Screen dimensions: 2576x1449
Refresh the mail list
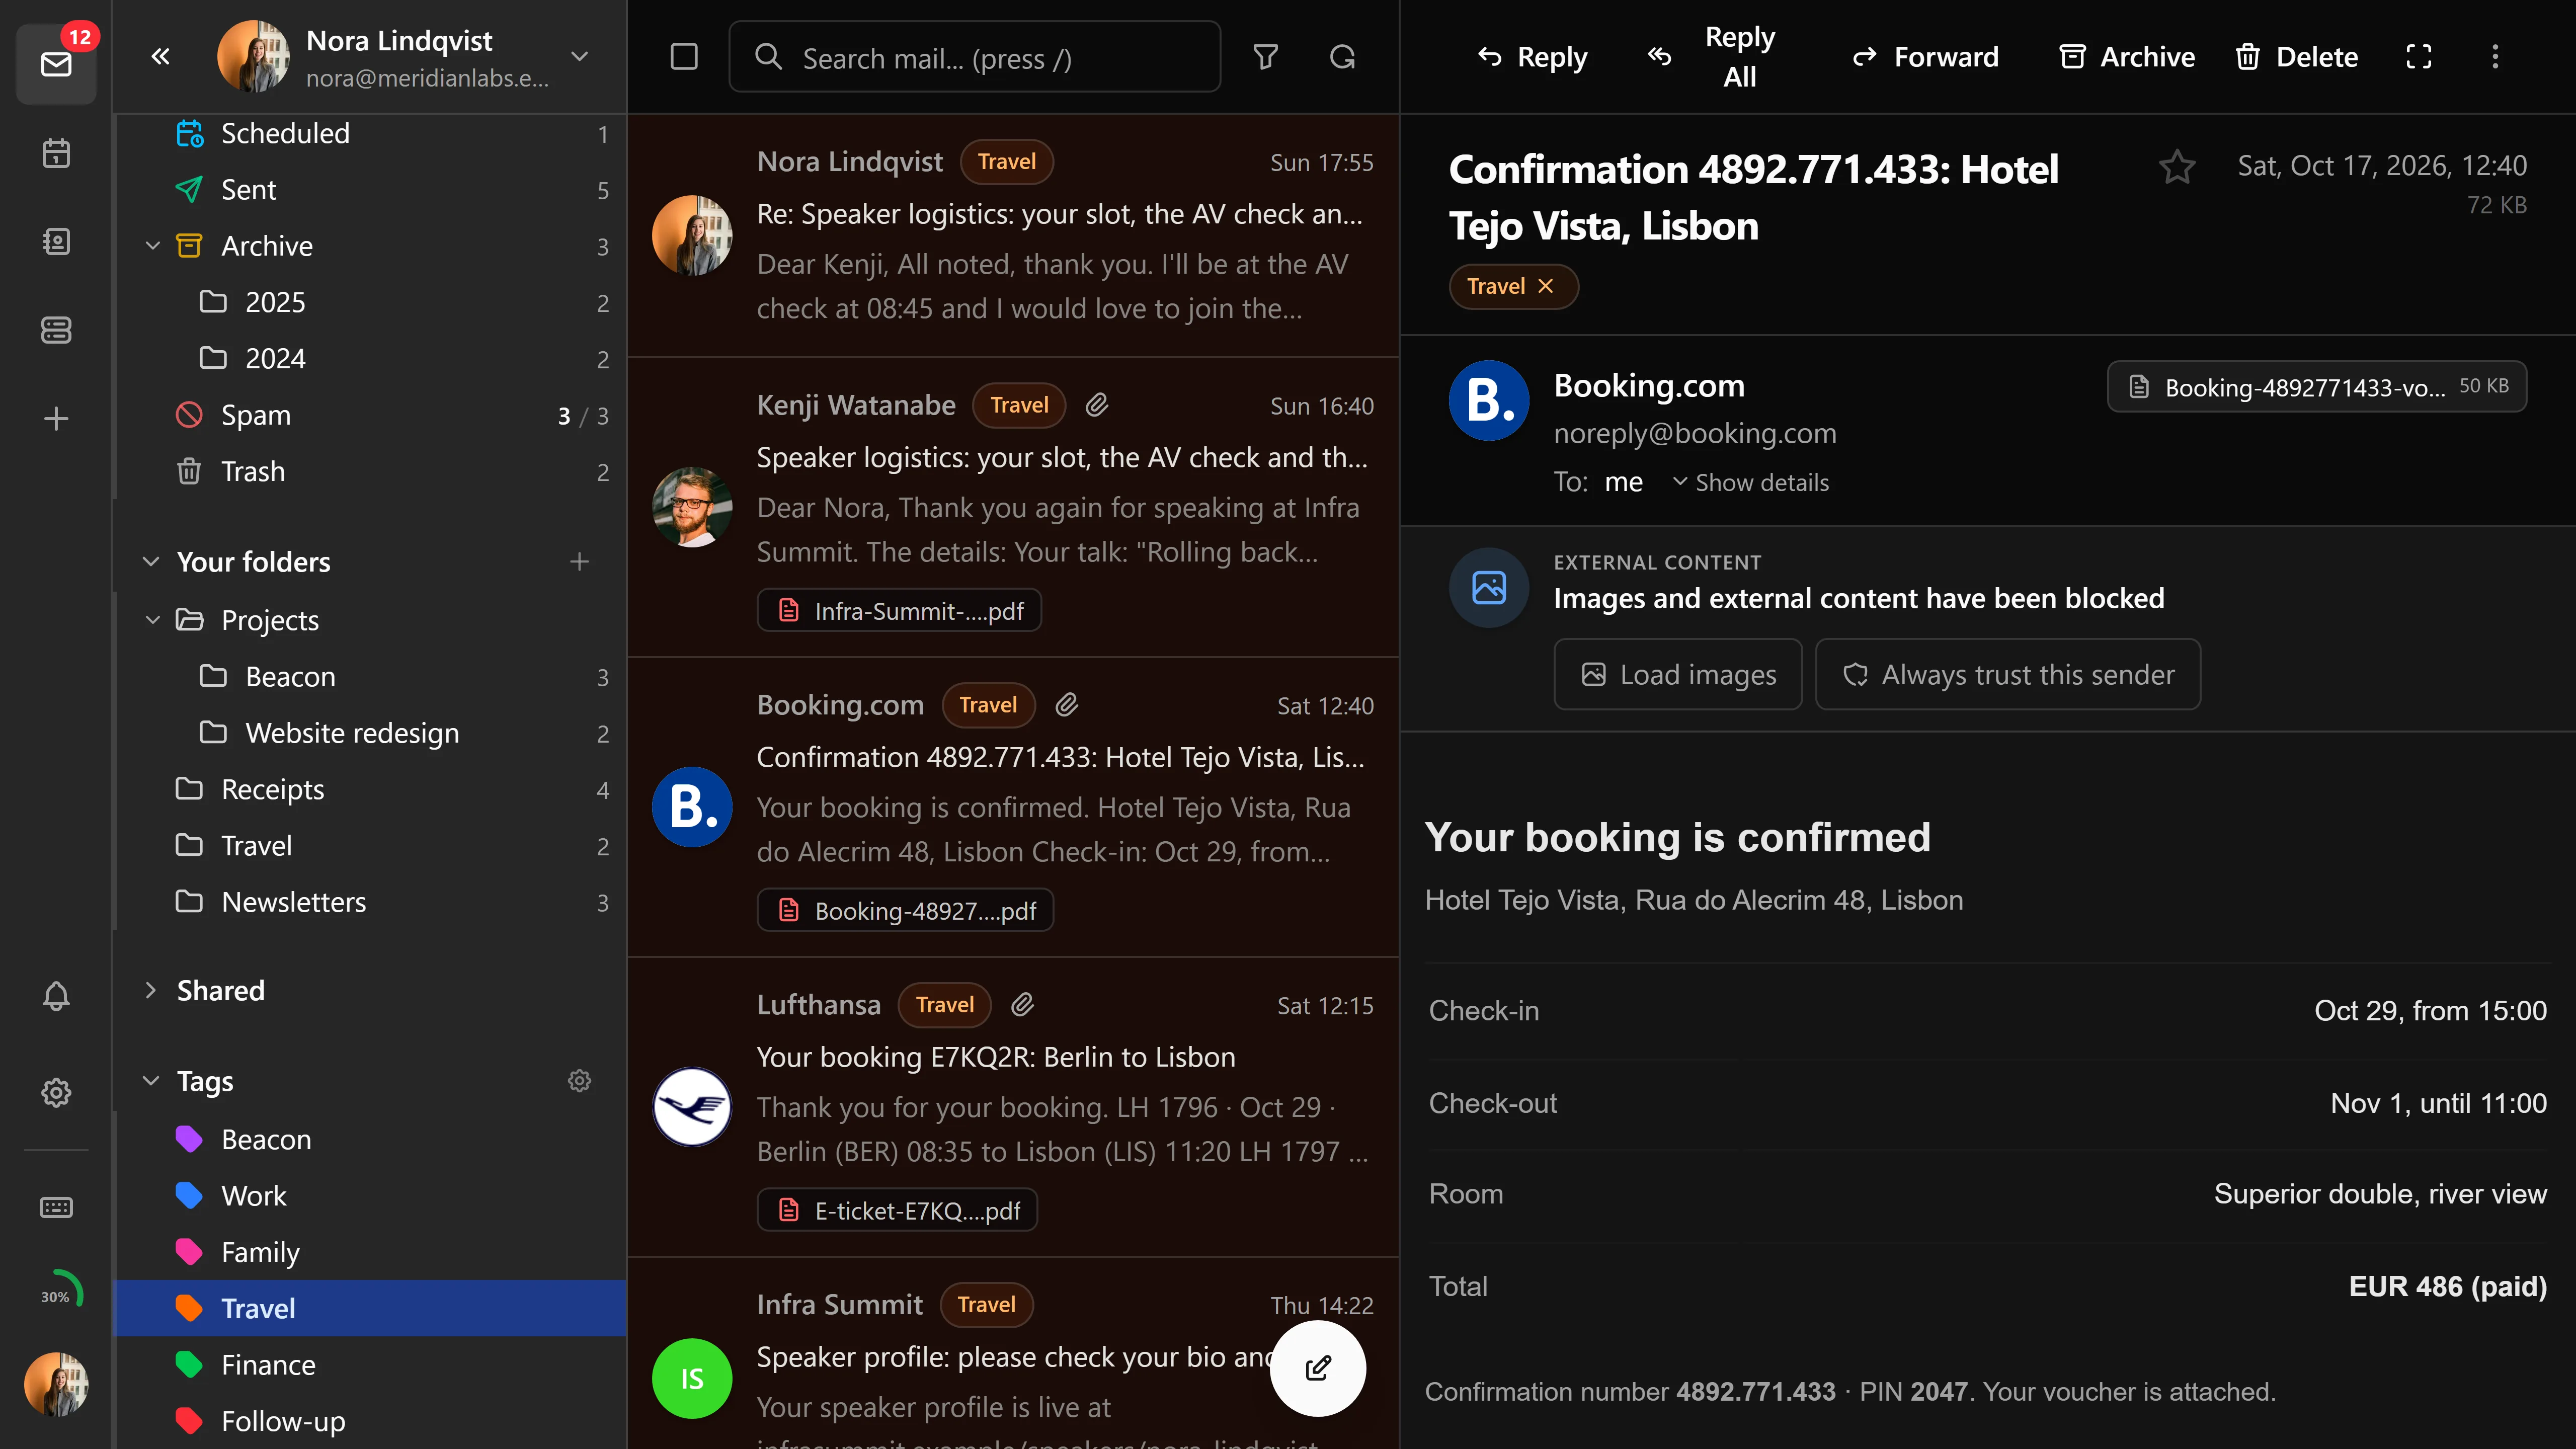click(1343, 57)
